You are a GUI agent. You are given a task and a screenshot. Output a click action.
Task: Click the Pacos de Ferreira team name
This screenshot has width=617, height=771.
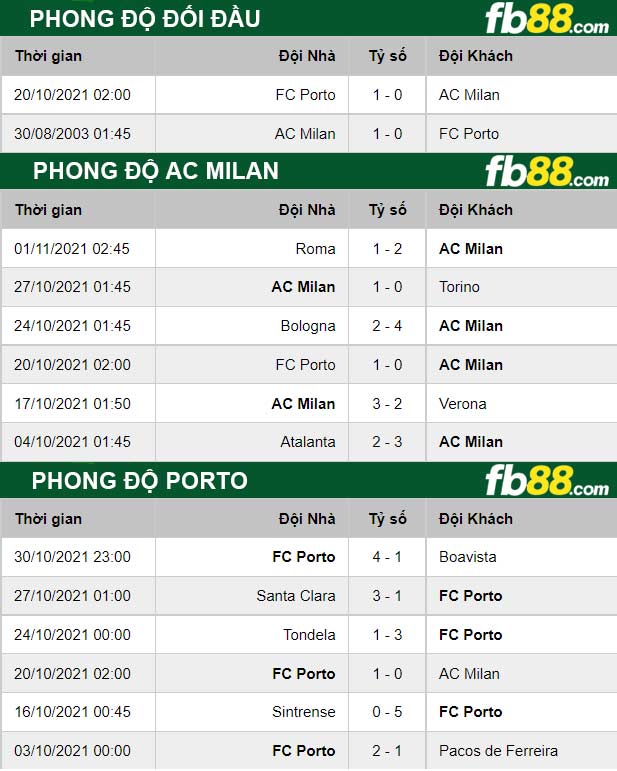pyautogui.click(x=498, y=751)
